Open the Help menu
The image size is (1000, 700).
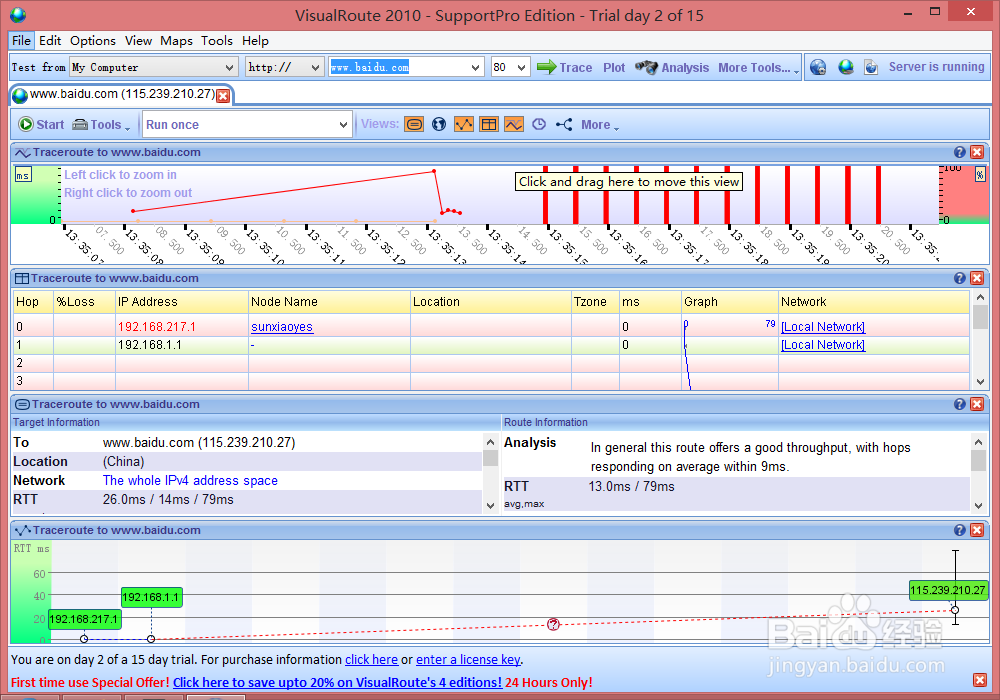(x=255, y=40)
